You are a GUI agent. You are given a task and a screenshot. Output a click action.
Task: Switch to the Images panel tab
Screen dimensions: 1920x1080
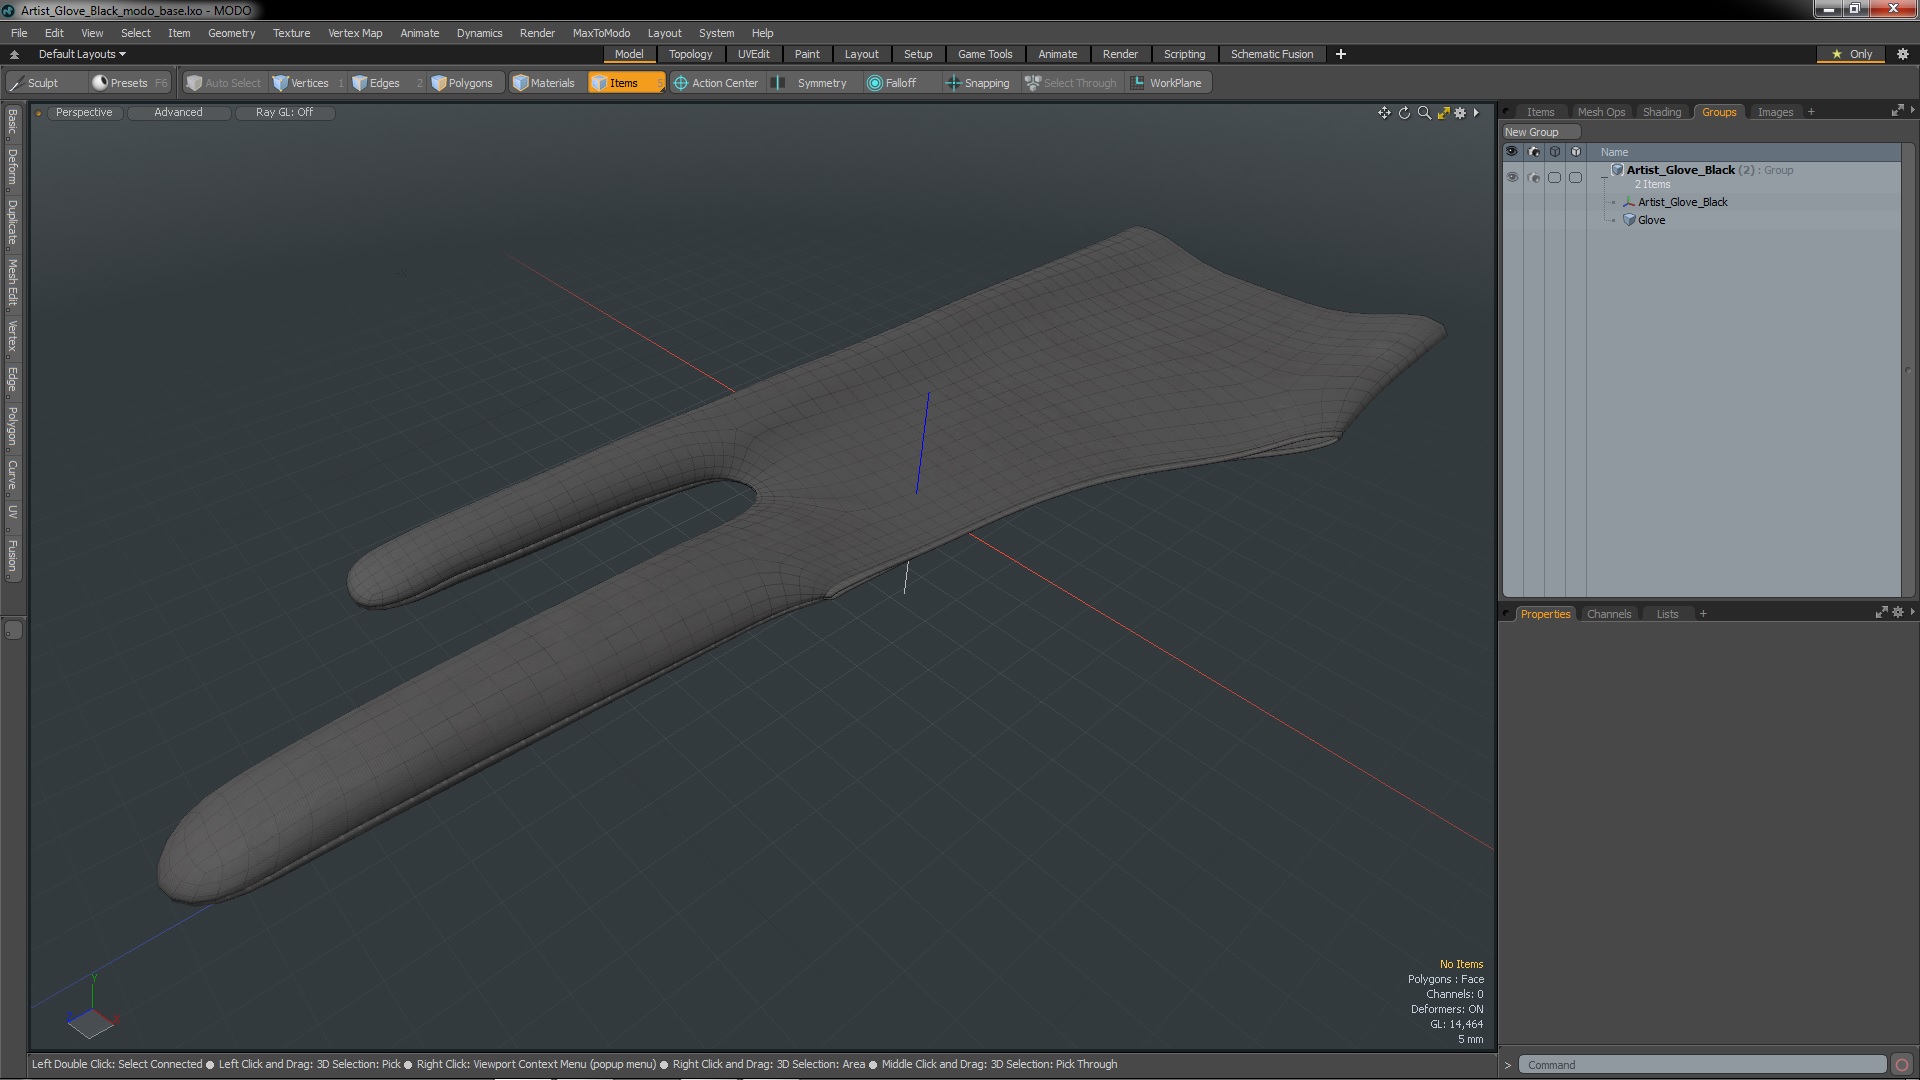[x=1775, y=112]
